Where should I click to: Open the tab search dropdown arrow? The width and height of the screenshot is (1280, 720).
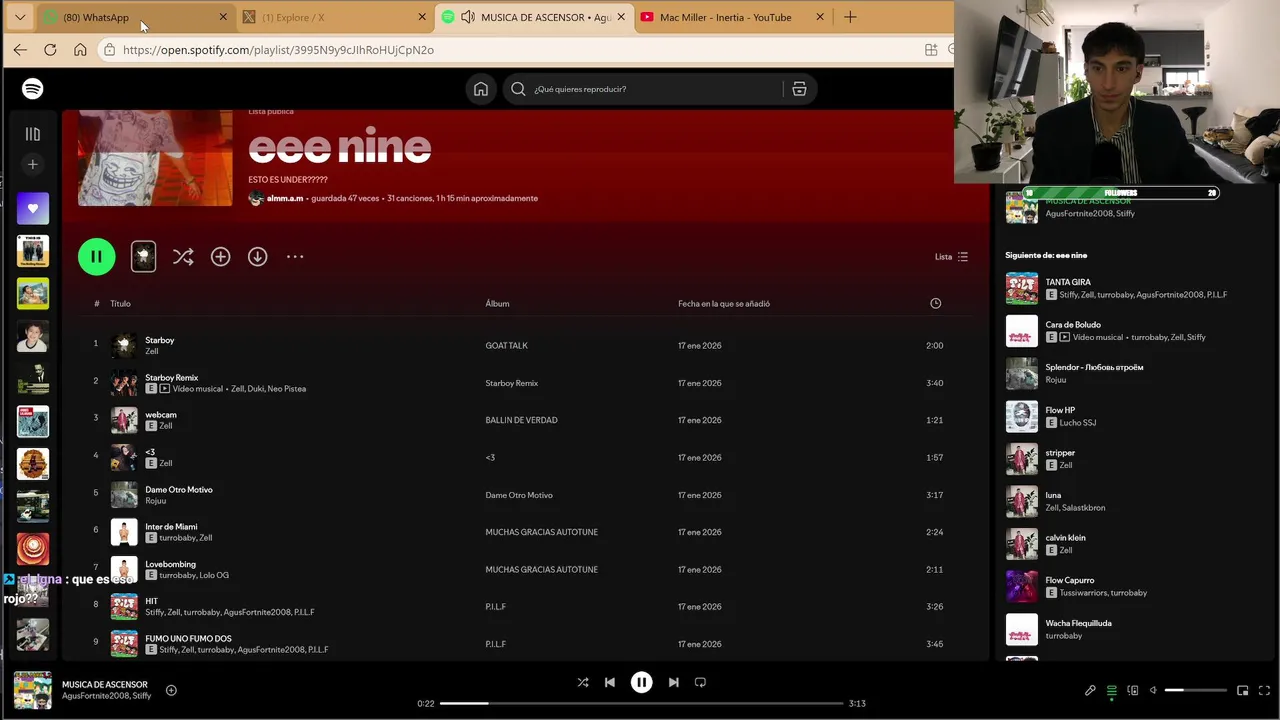[20, 17]
